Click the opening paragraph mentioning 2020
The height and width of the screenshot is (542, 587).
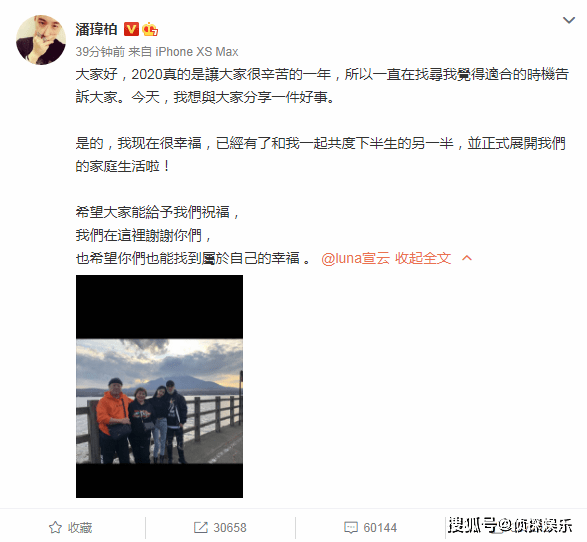coord(322,85)
